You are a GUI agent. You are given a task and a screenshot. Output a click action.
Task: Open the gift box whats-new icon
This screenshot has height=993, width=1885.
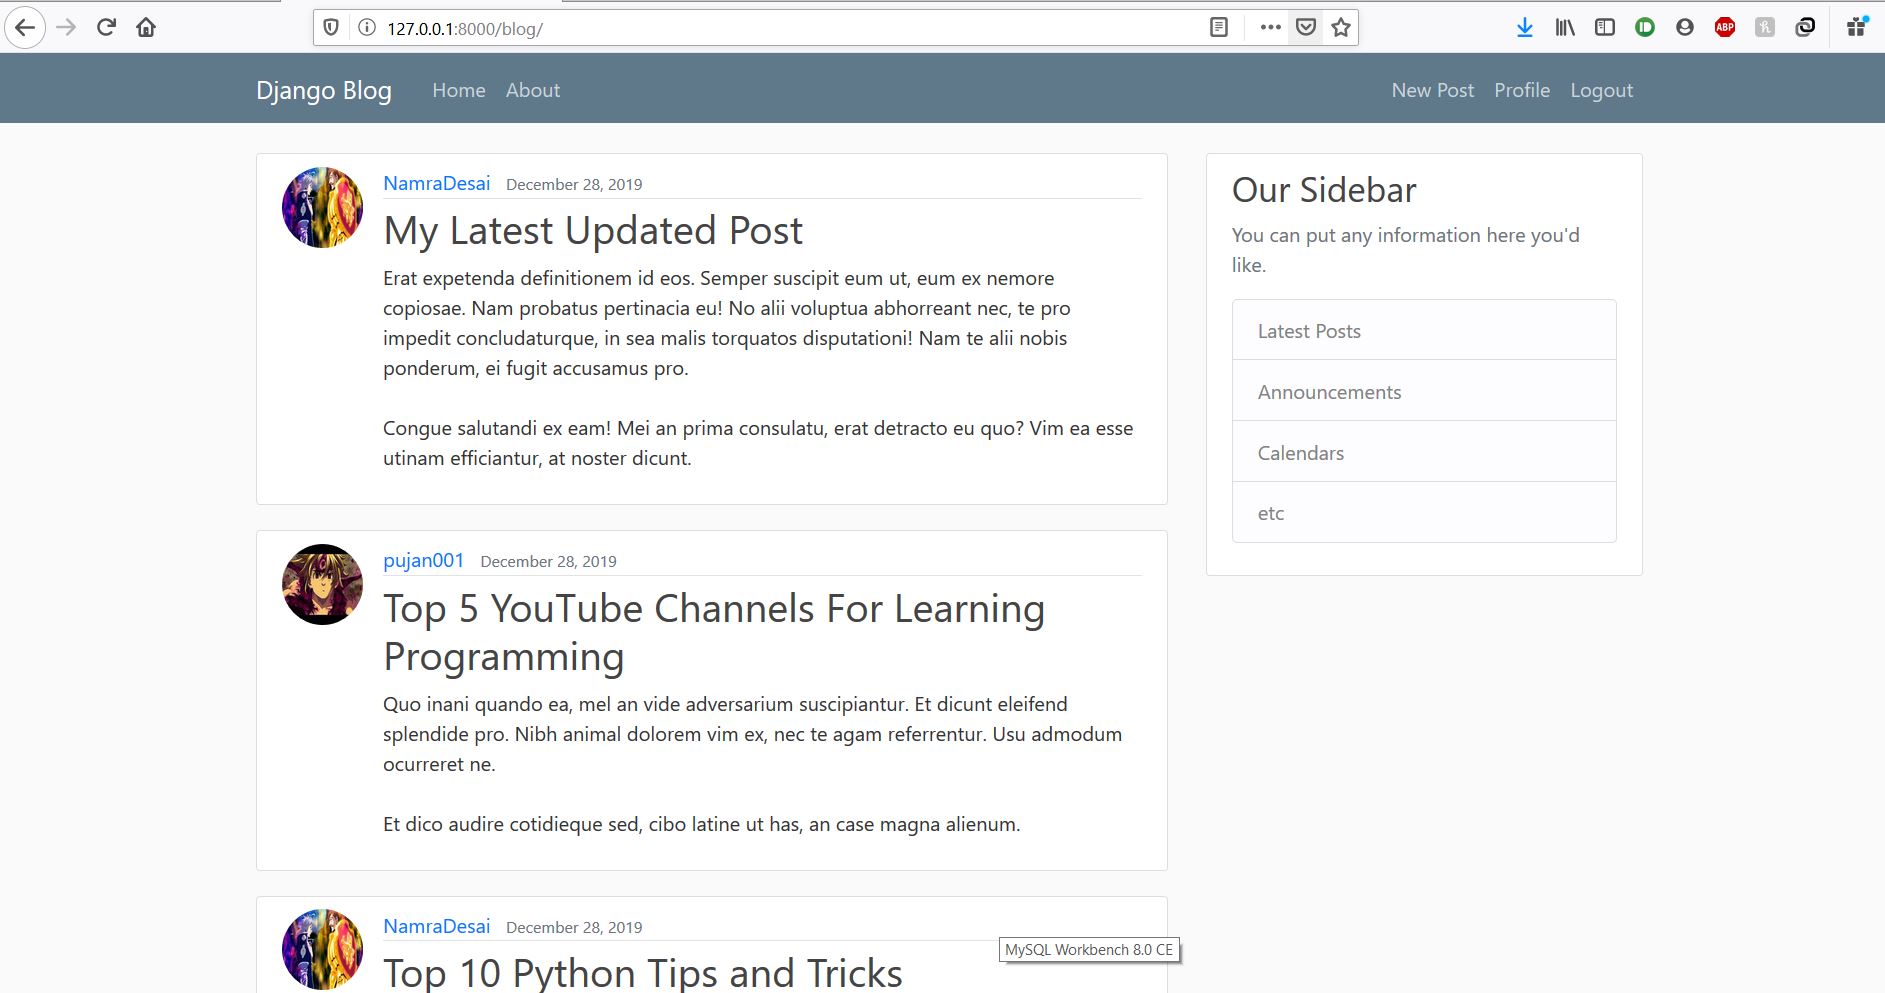[x=1857, y=27]
